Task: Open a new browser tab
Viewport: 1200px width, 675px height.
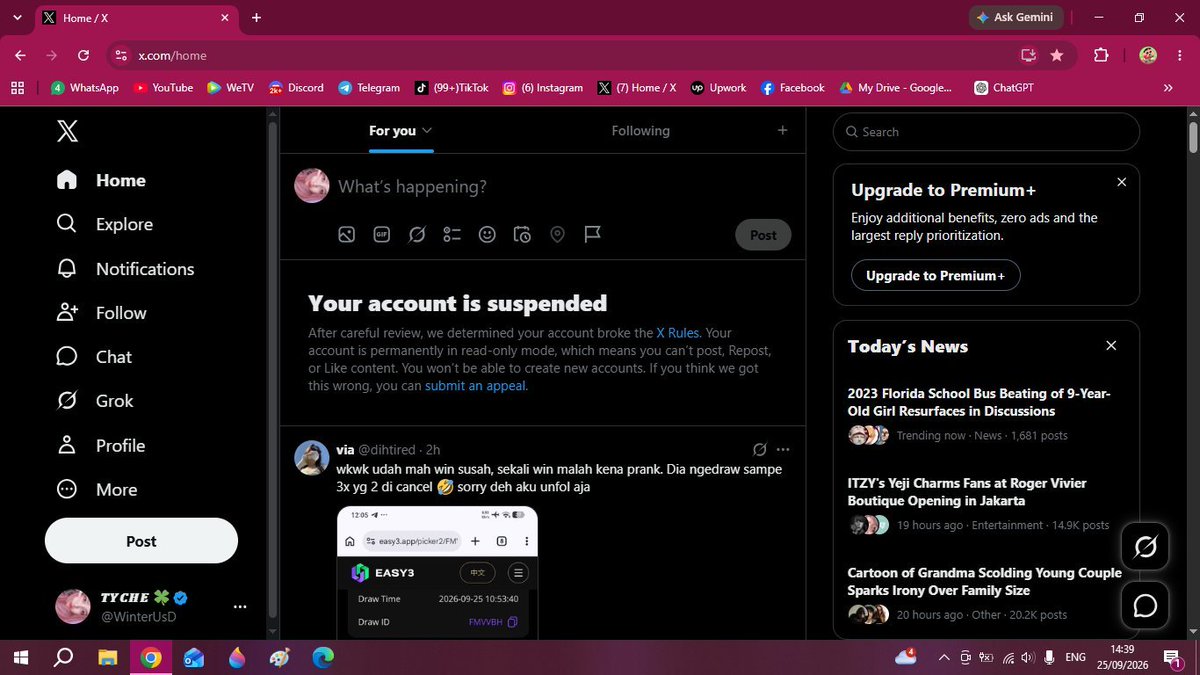Action: click(x=256, y=18)
